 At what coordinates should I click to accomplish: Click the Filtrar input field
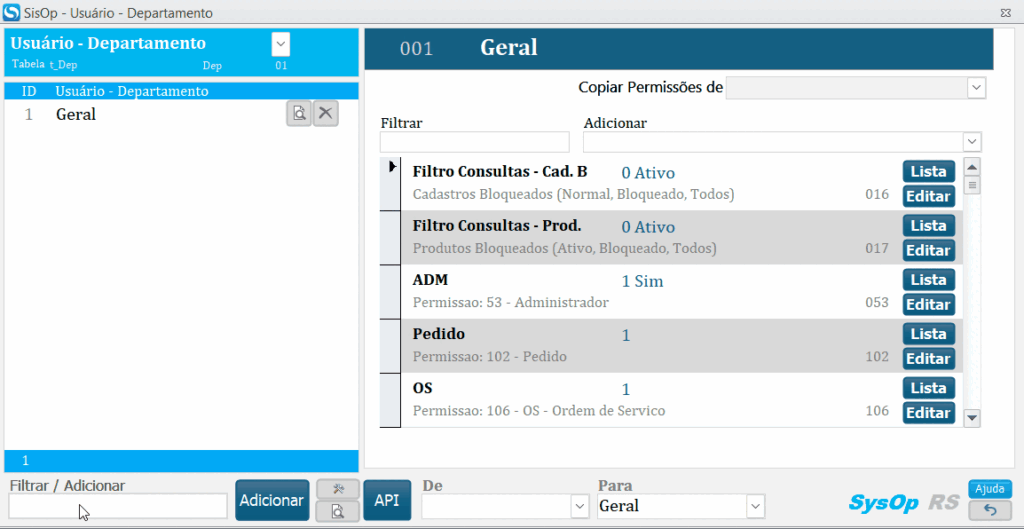point(474,142)
